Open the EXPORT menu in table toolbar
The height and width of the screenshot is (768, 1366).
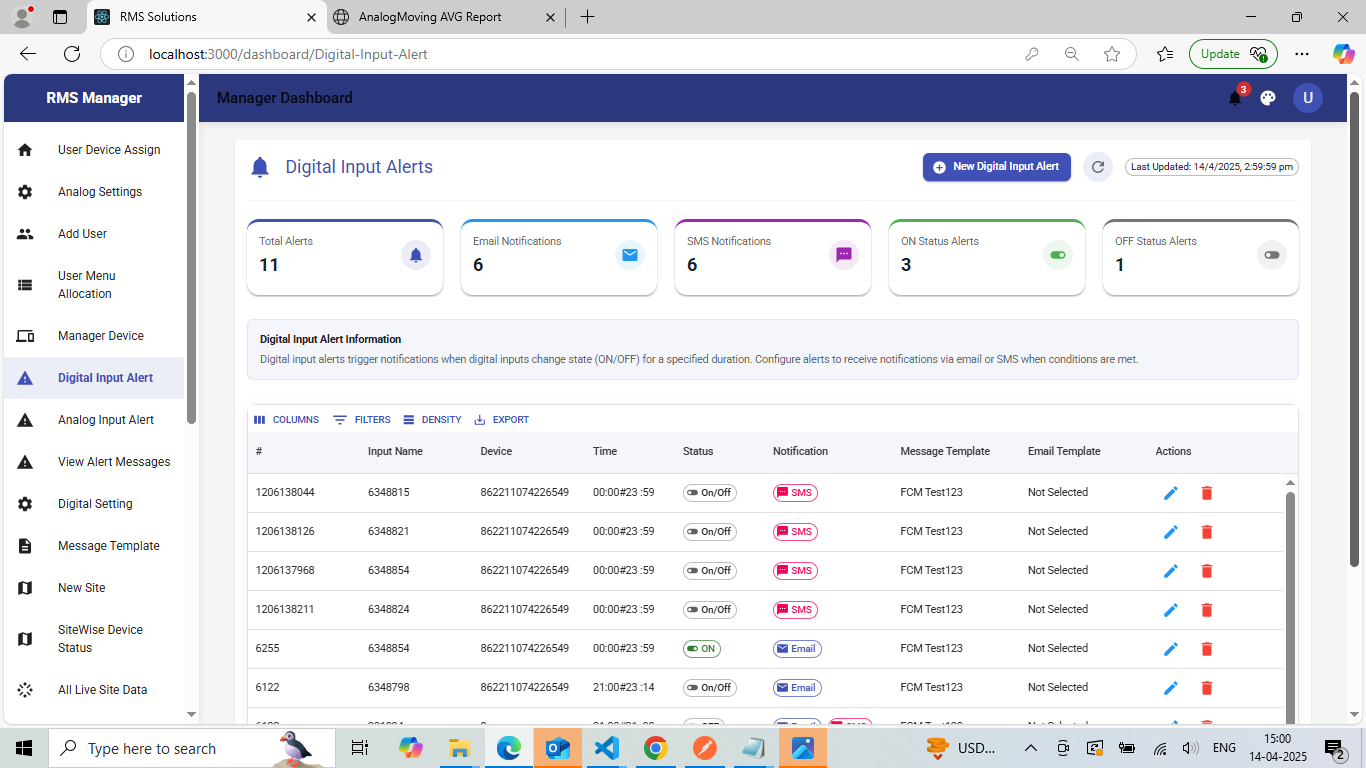click(x=501, y=420)
